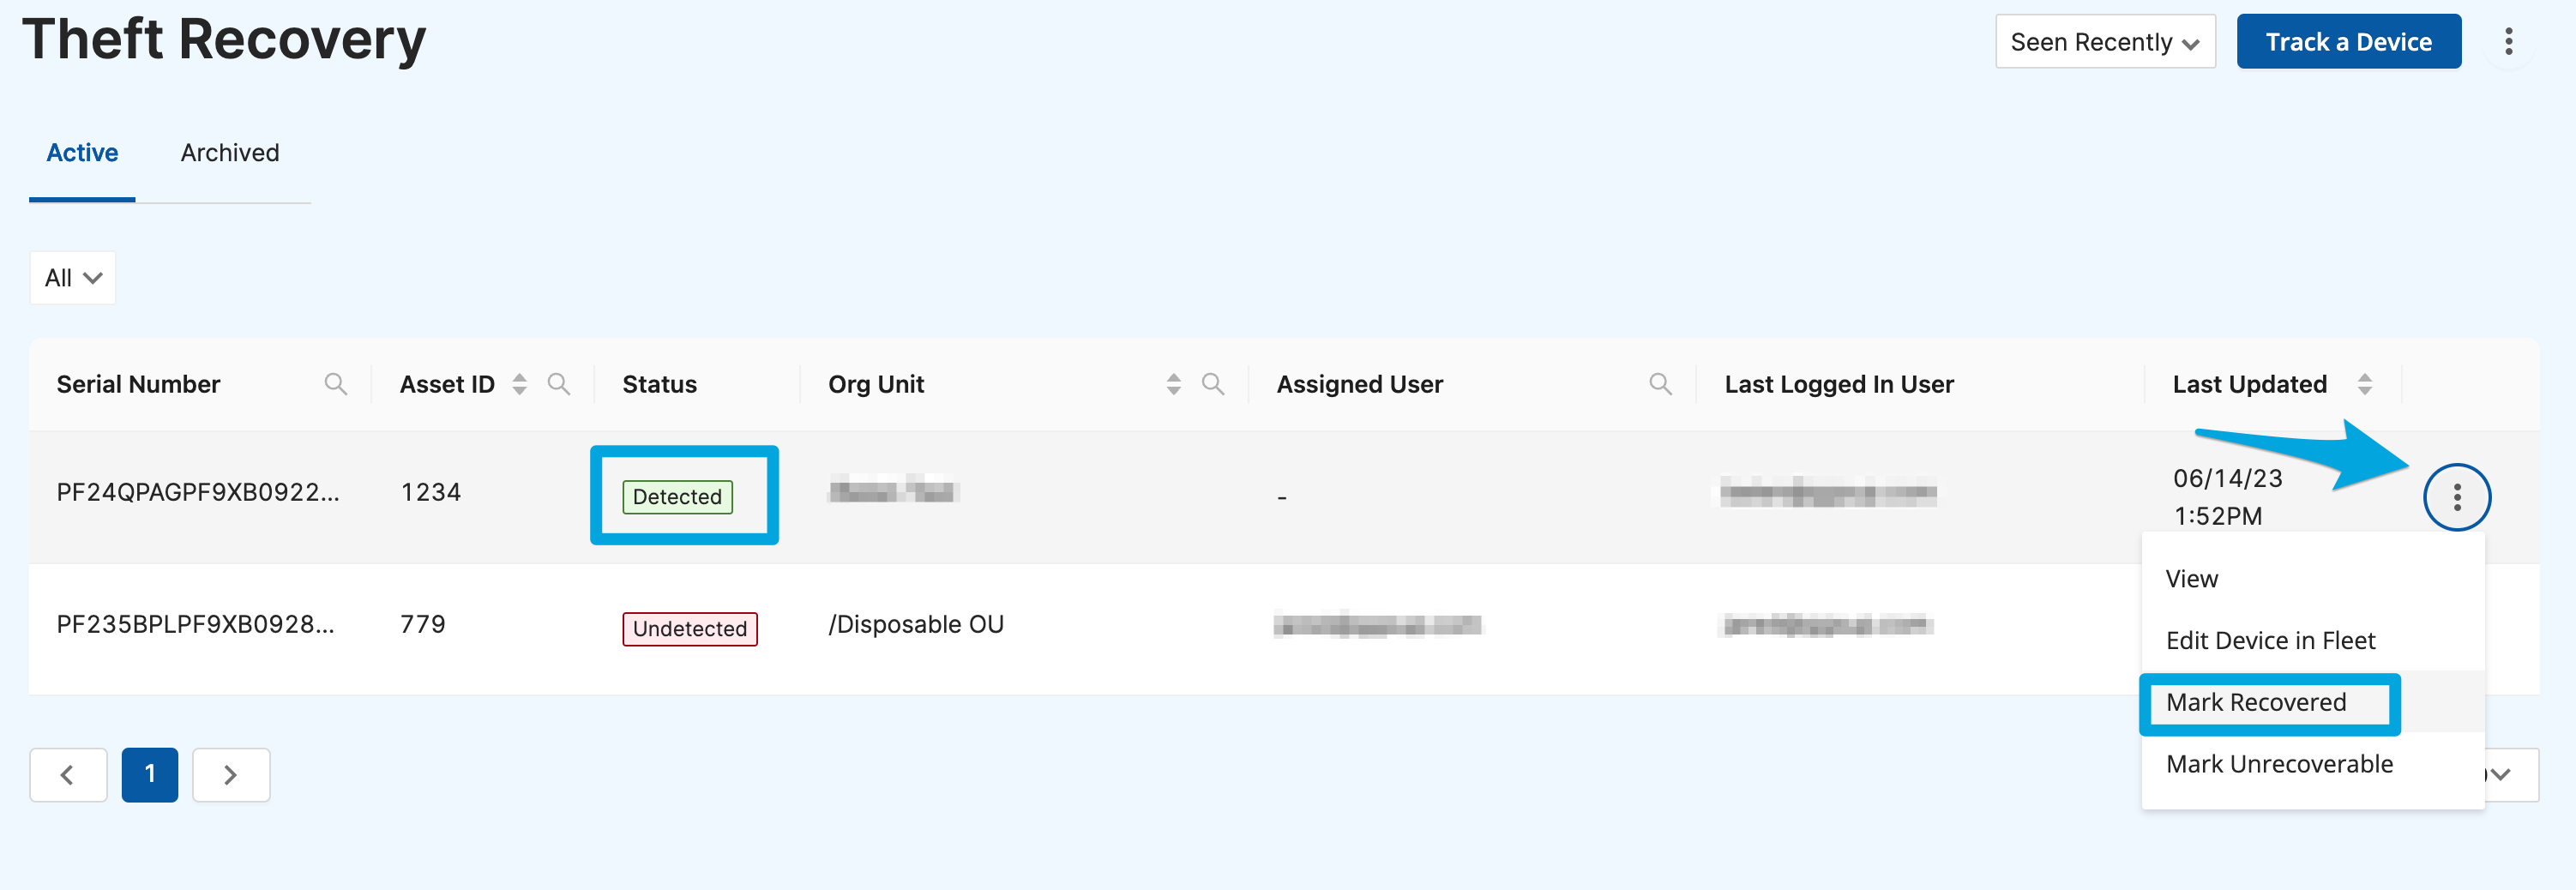Screen dimensions: 2576x890
Task: Open page-level kebab menu
Action: (x=2508, y=42)
